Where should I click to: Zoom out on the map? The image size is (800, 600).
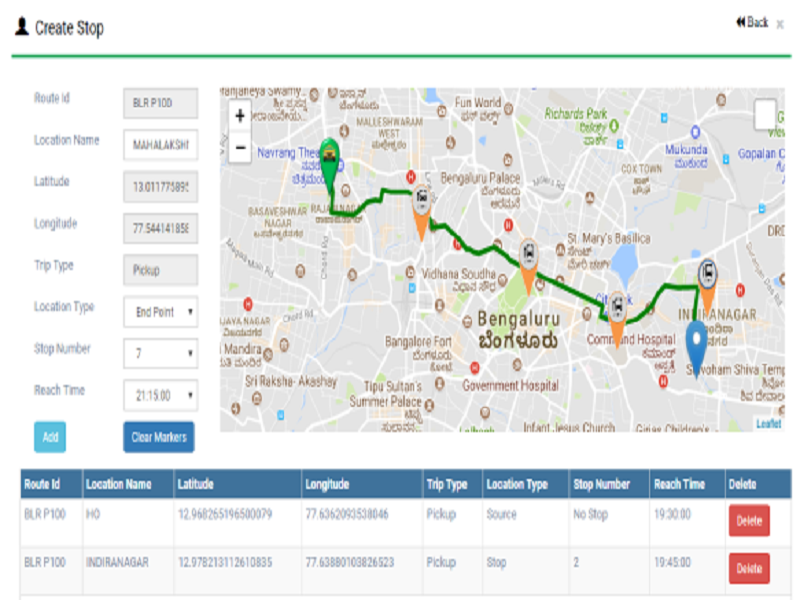pyautogui.click(x=240, y=148)
